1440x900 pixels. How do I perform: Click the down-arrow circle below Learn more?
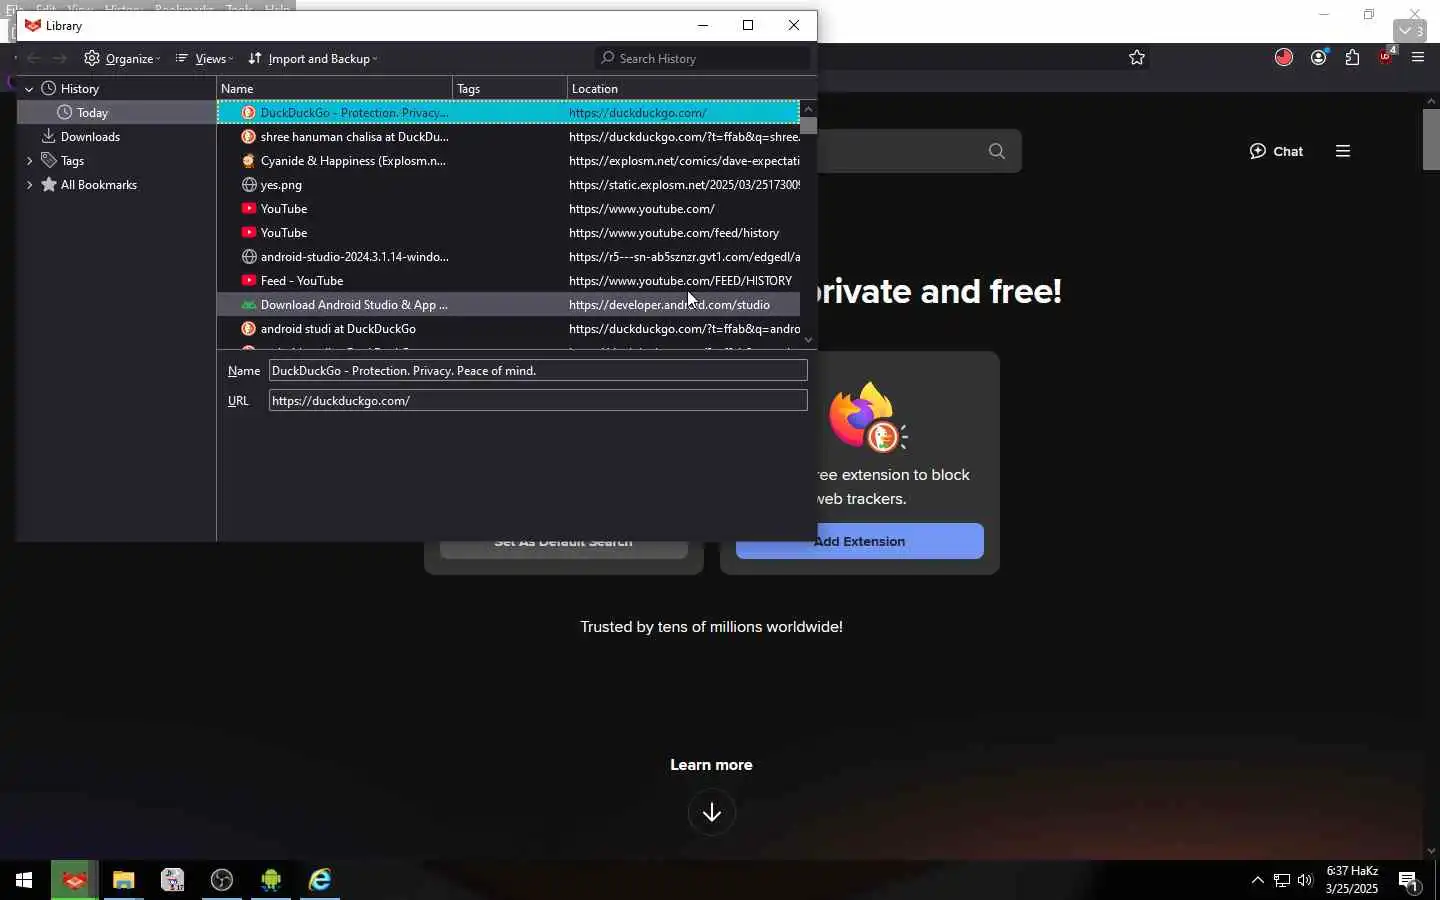coord(712,813)
